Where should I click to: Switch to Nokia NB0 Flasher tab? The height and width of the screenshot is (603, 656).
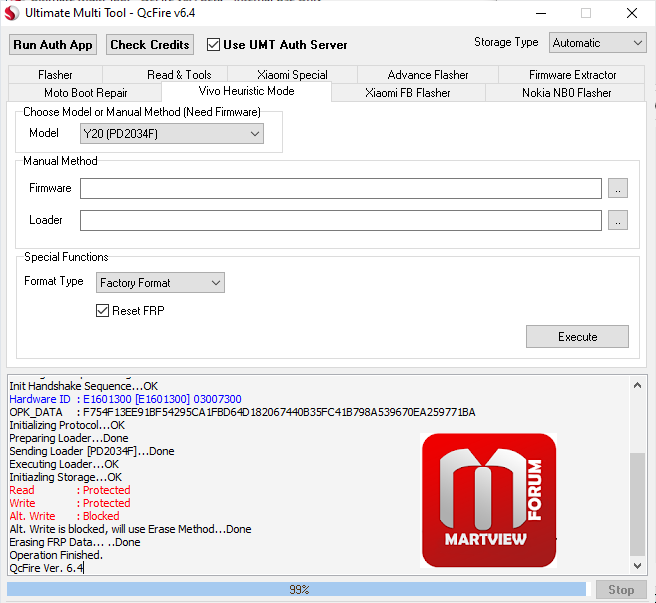click(566, 92)
